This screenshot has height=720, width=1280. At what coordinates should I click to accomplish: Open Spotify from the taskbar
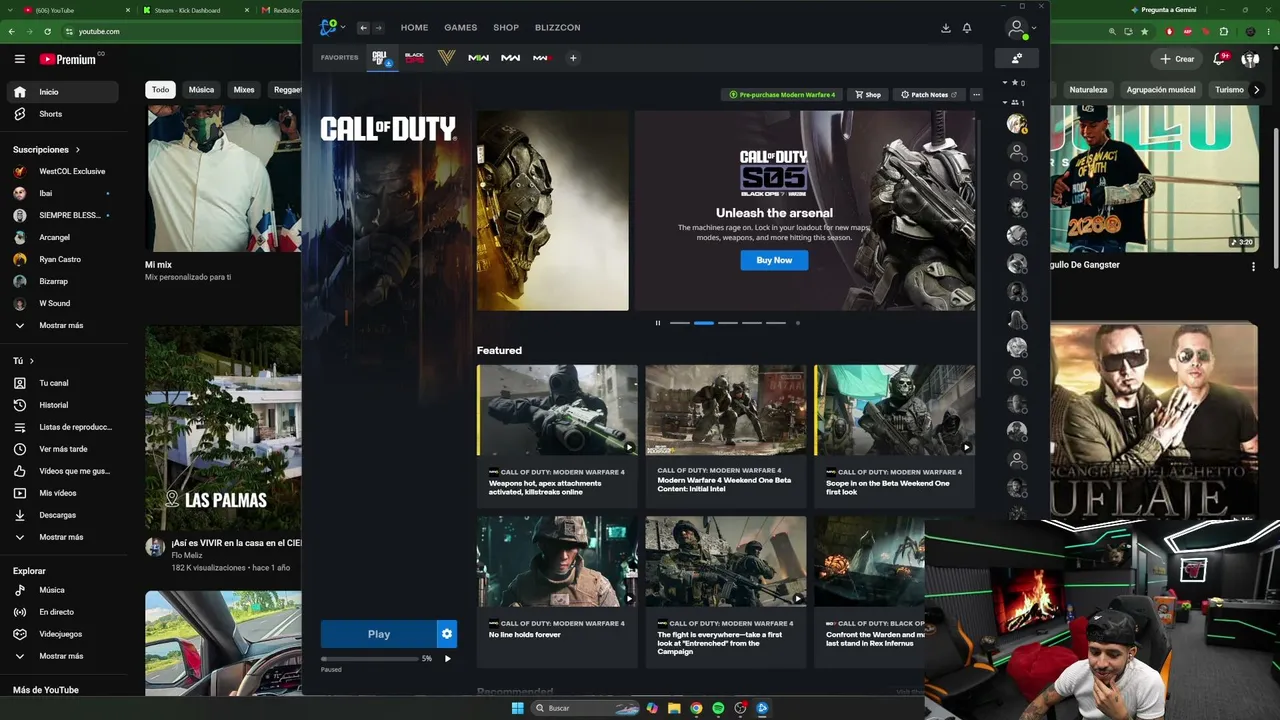click(718, 708)
